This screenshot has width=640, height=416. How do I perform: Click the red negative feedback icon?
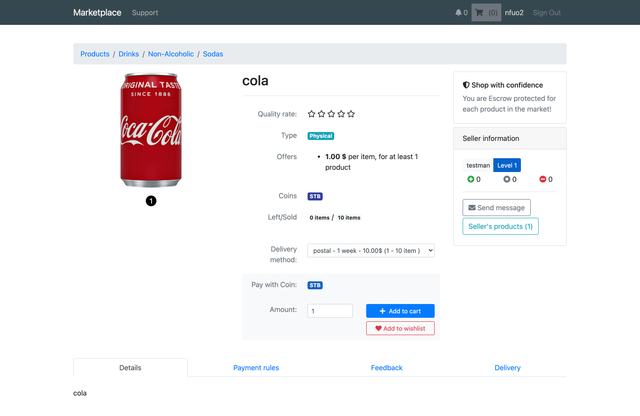pyautogui.click(x=543, y=180)
